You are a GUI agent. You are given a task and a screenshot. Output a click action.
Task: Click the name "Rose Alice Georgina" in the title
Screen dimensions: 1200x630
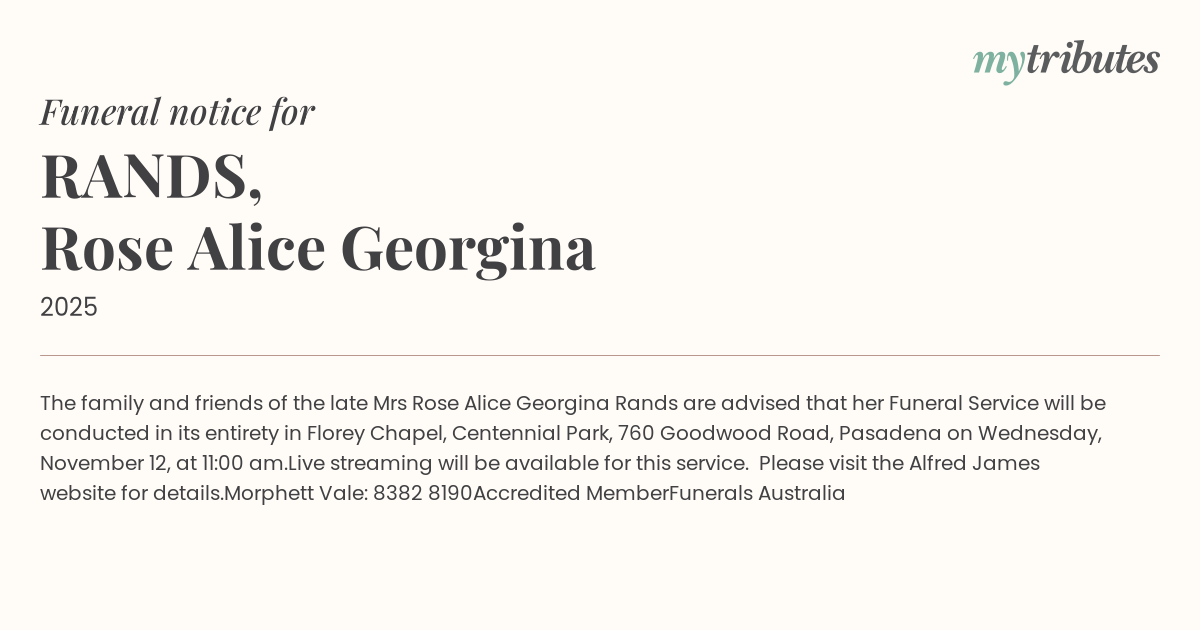pos(318,247)
